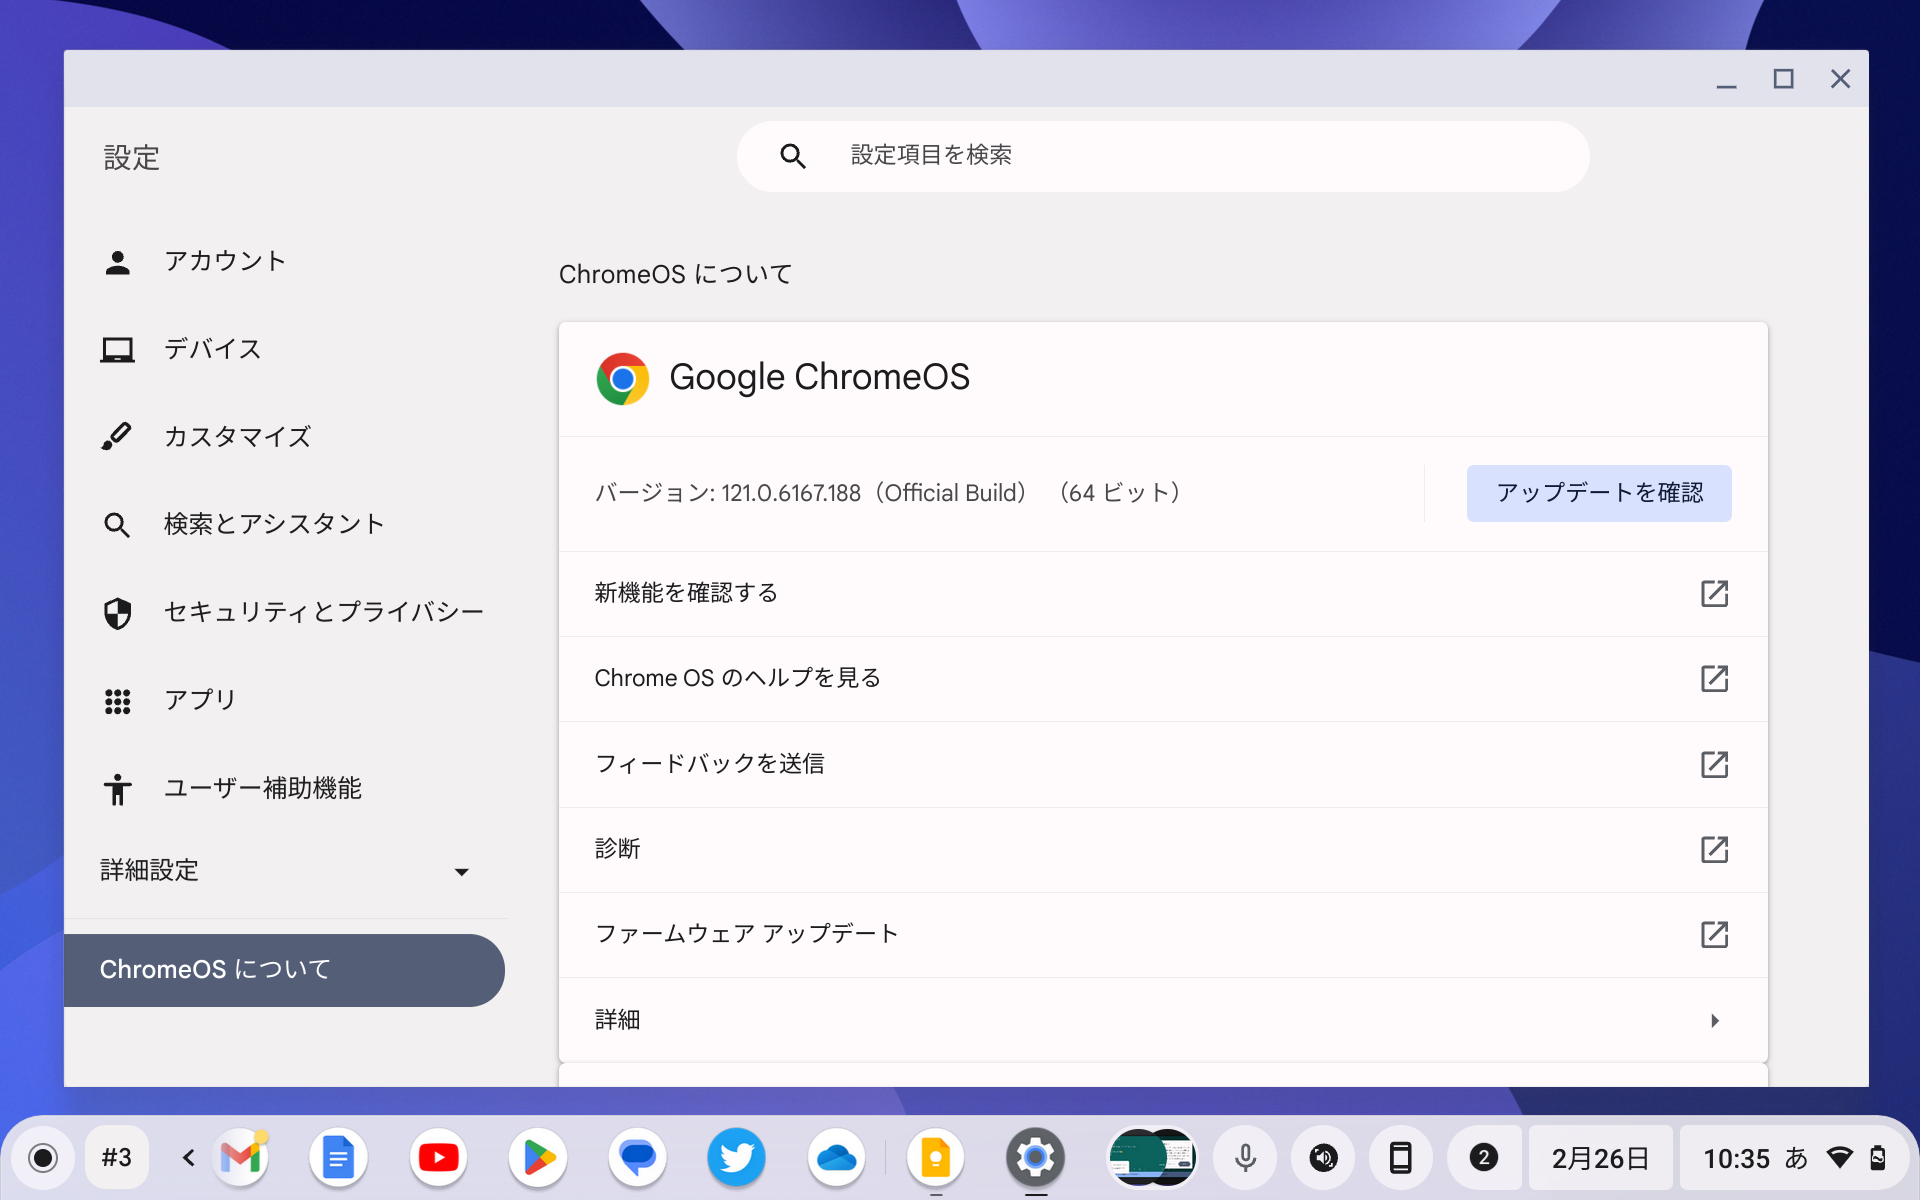Select アカウント in the sidebar
1920x1200 pixels.
[x=225, y=261]
